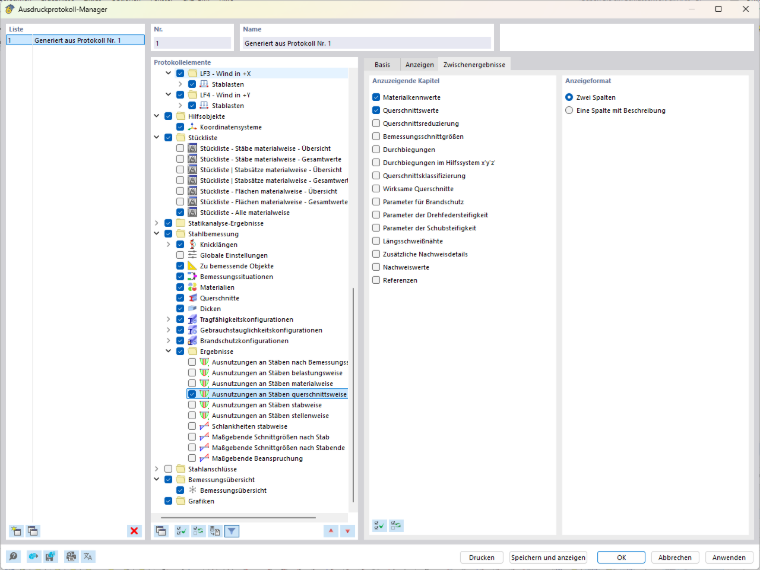Click the Anwenden button
The height and width of the screenshot is (570, 760).
pyautogui.click(x=729, y=557)
